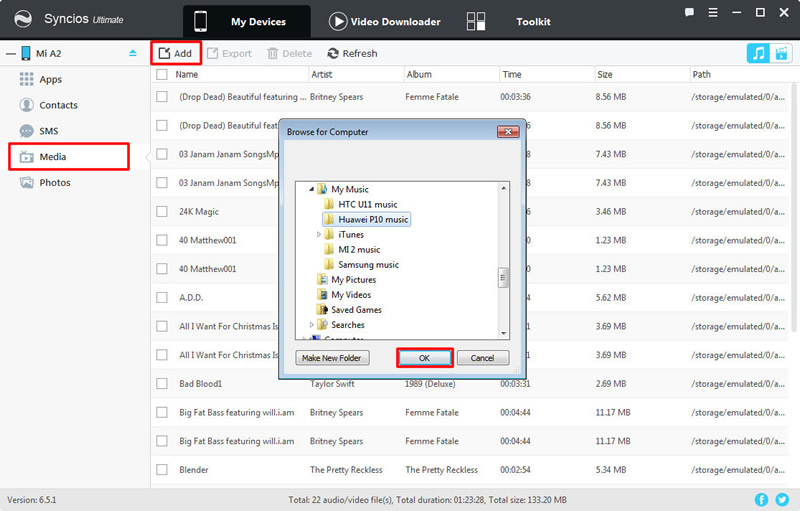
Task: Select the Taylor Swift artist cell
Action: 332,384
